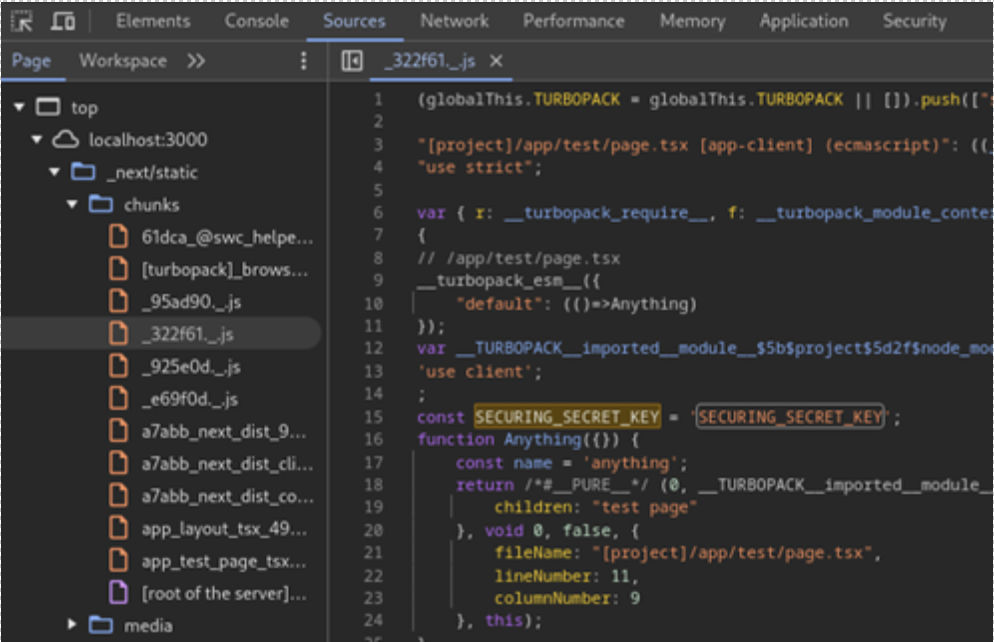Open the _e69f0d._.js file
This screenshot has width=994, height=642.
[189, 399]
